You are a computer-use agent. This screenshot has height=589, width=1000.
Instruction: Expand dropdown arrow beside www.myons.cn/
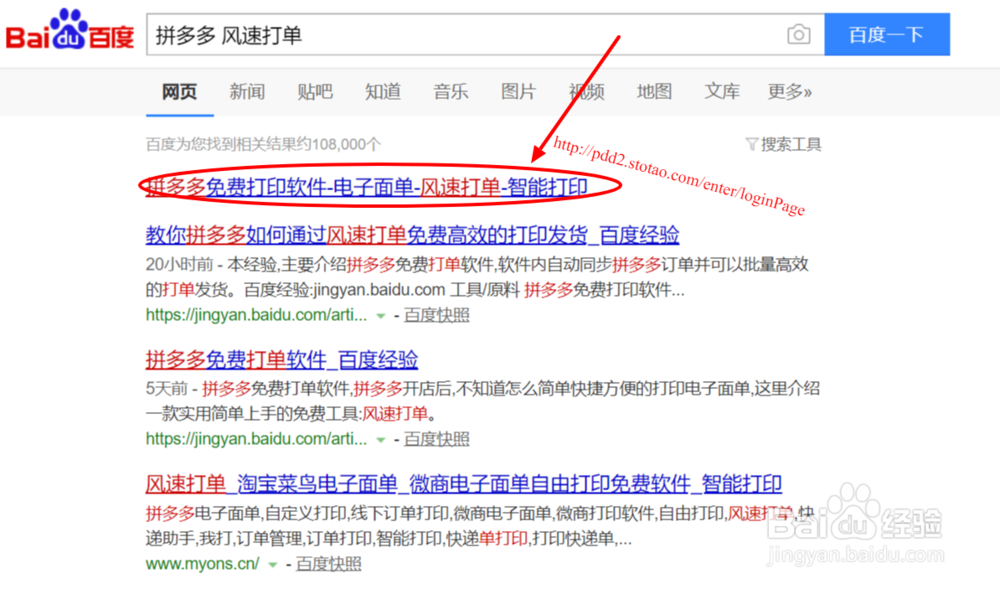273,565
